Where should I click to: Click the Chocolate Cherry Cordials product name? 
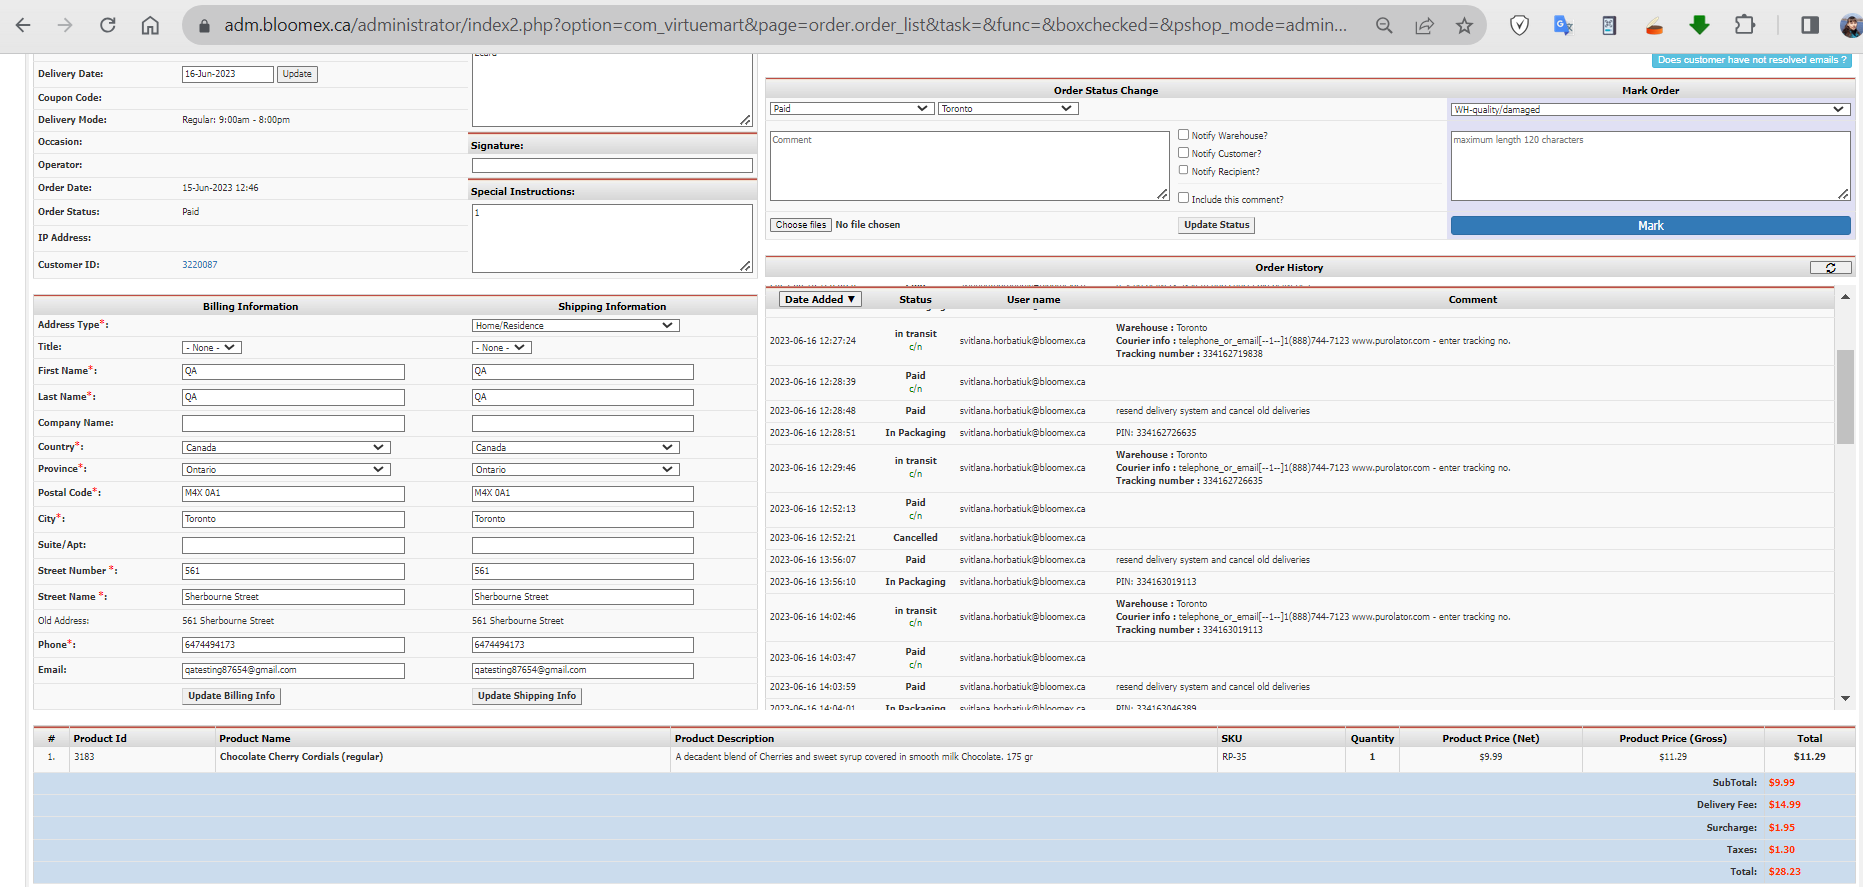pos(301,757)
